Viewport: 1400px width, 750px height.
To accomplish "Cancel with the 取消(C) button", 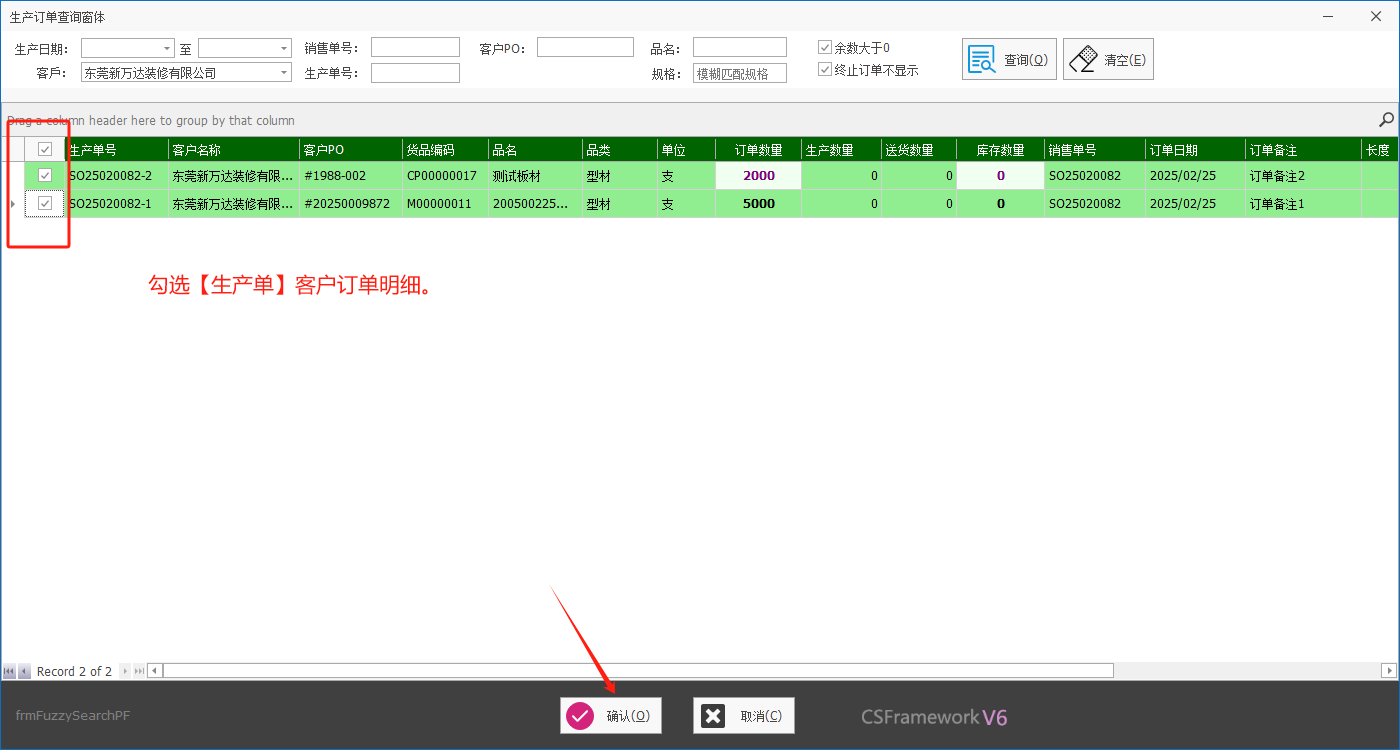I will [x=744, y=716].
